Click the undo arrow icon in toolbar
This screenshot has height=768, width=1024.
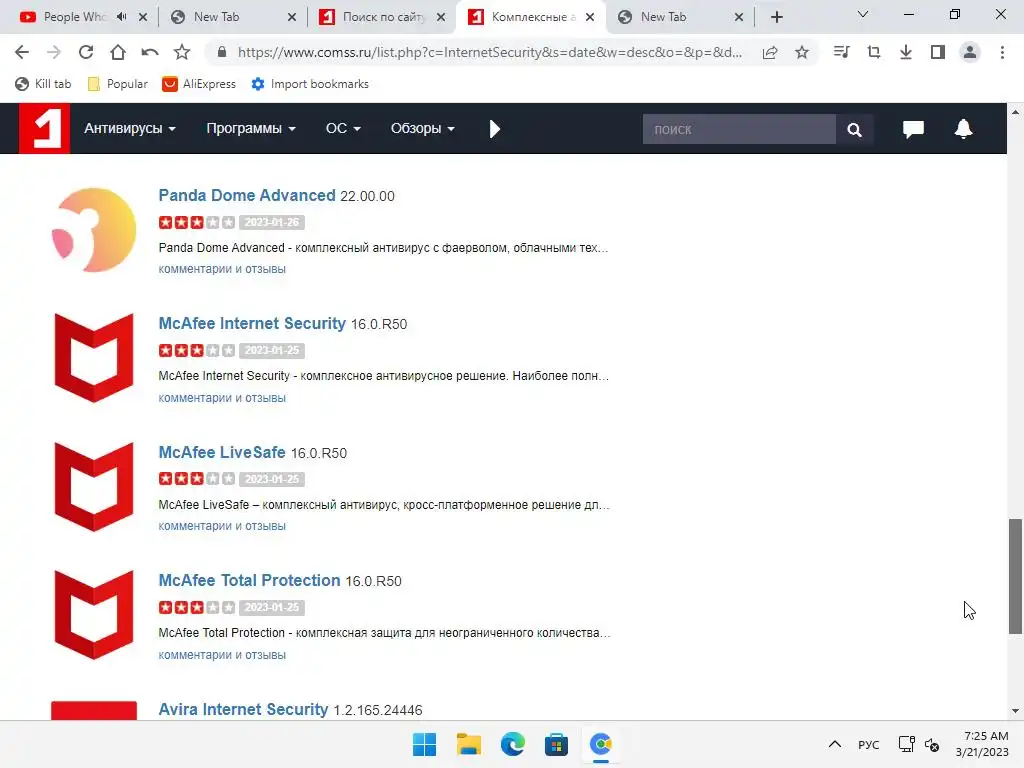pos(150,52)
